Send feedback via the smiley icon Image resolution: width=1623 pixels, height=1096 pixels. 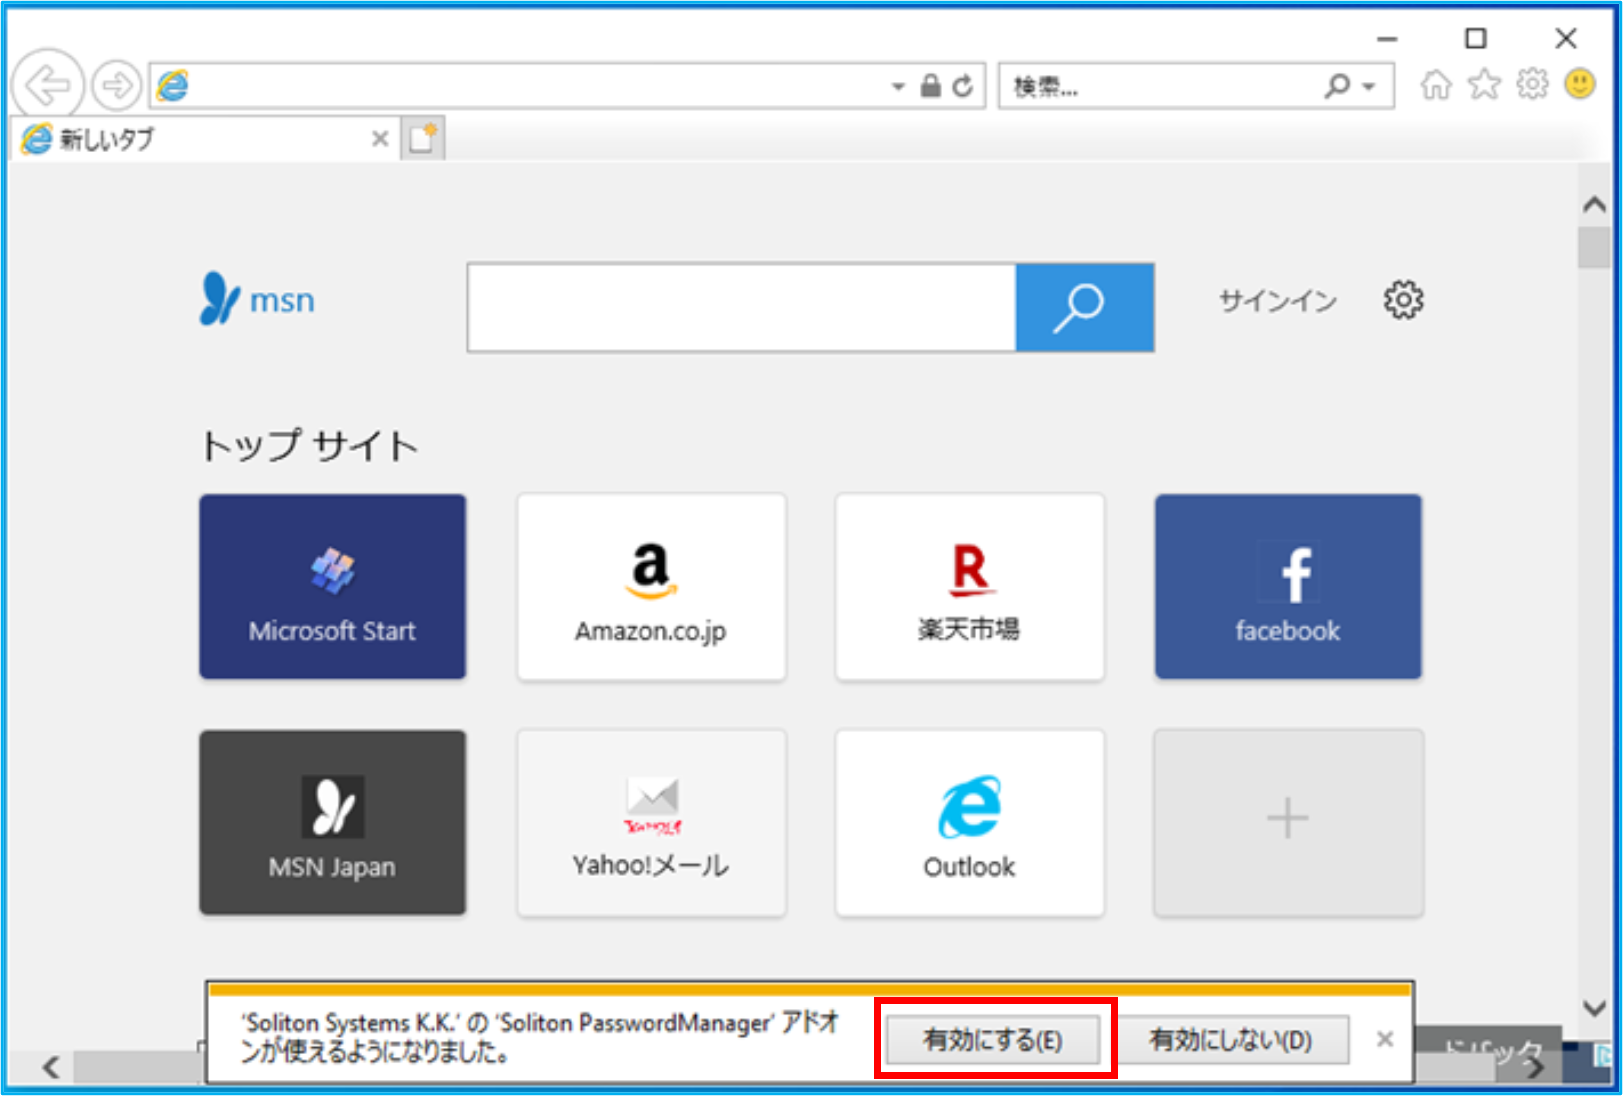[1580, 84]
